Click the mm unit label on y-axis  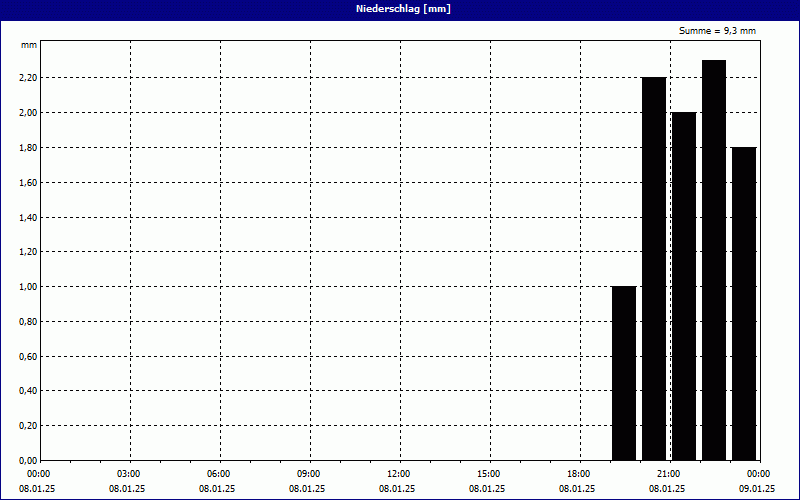29,45
